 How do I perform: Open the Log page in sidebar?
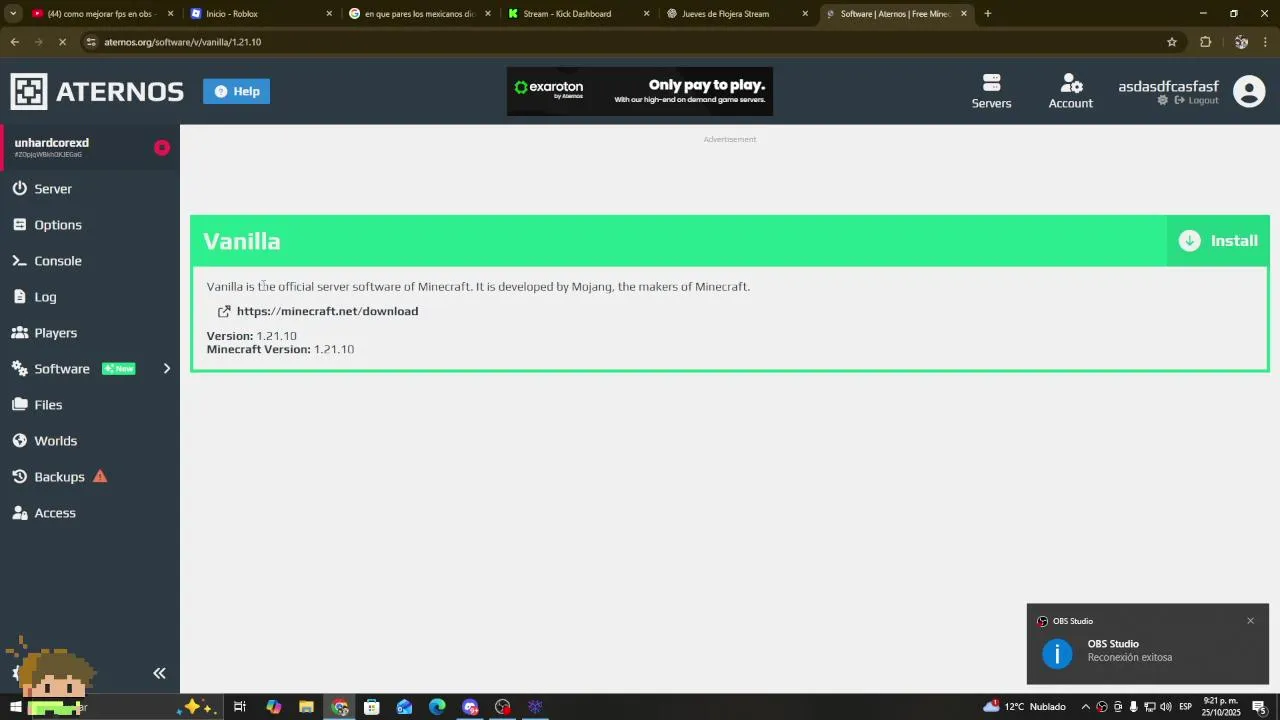[45, 297]
